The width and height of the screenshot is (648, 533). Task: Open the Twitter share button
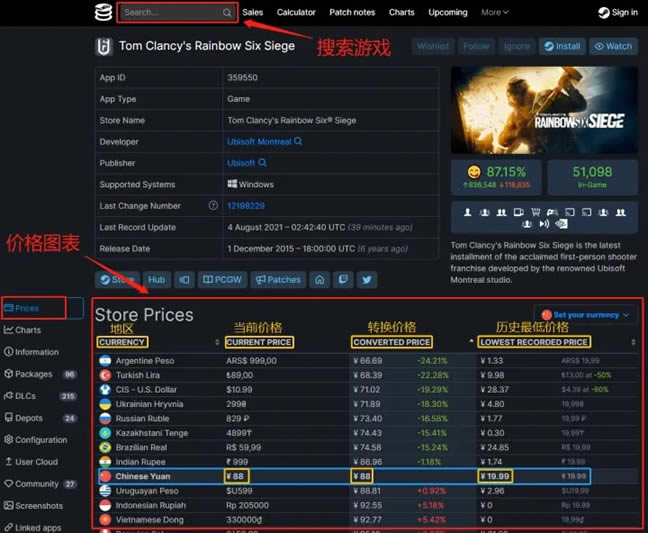pyautogui.click(x=367, y=280)
